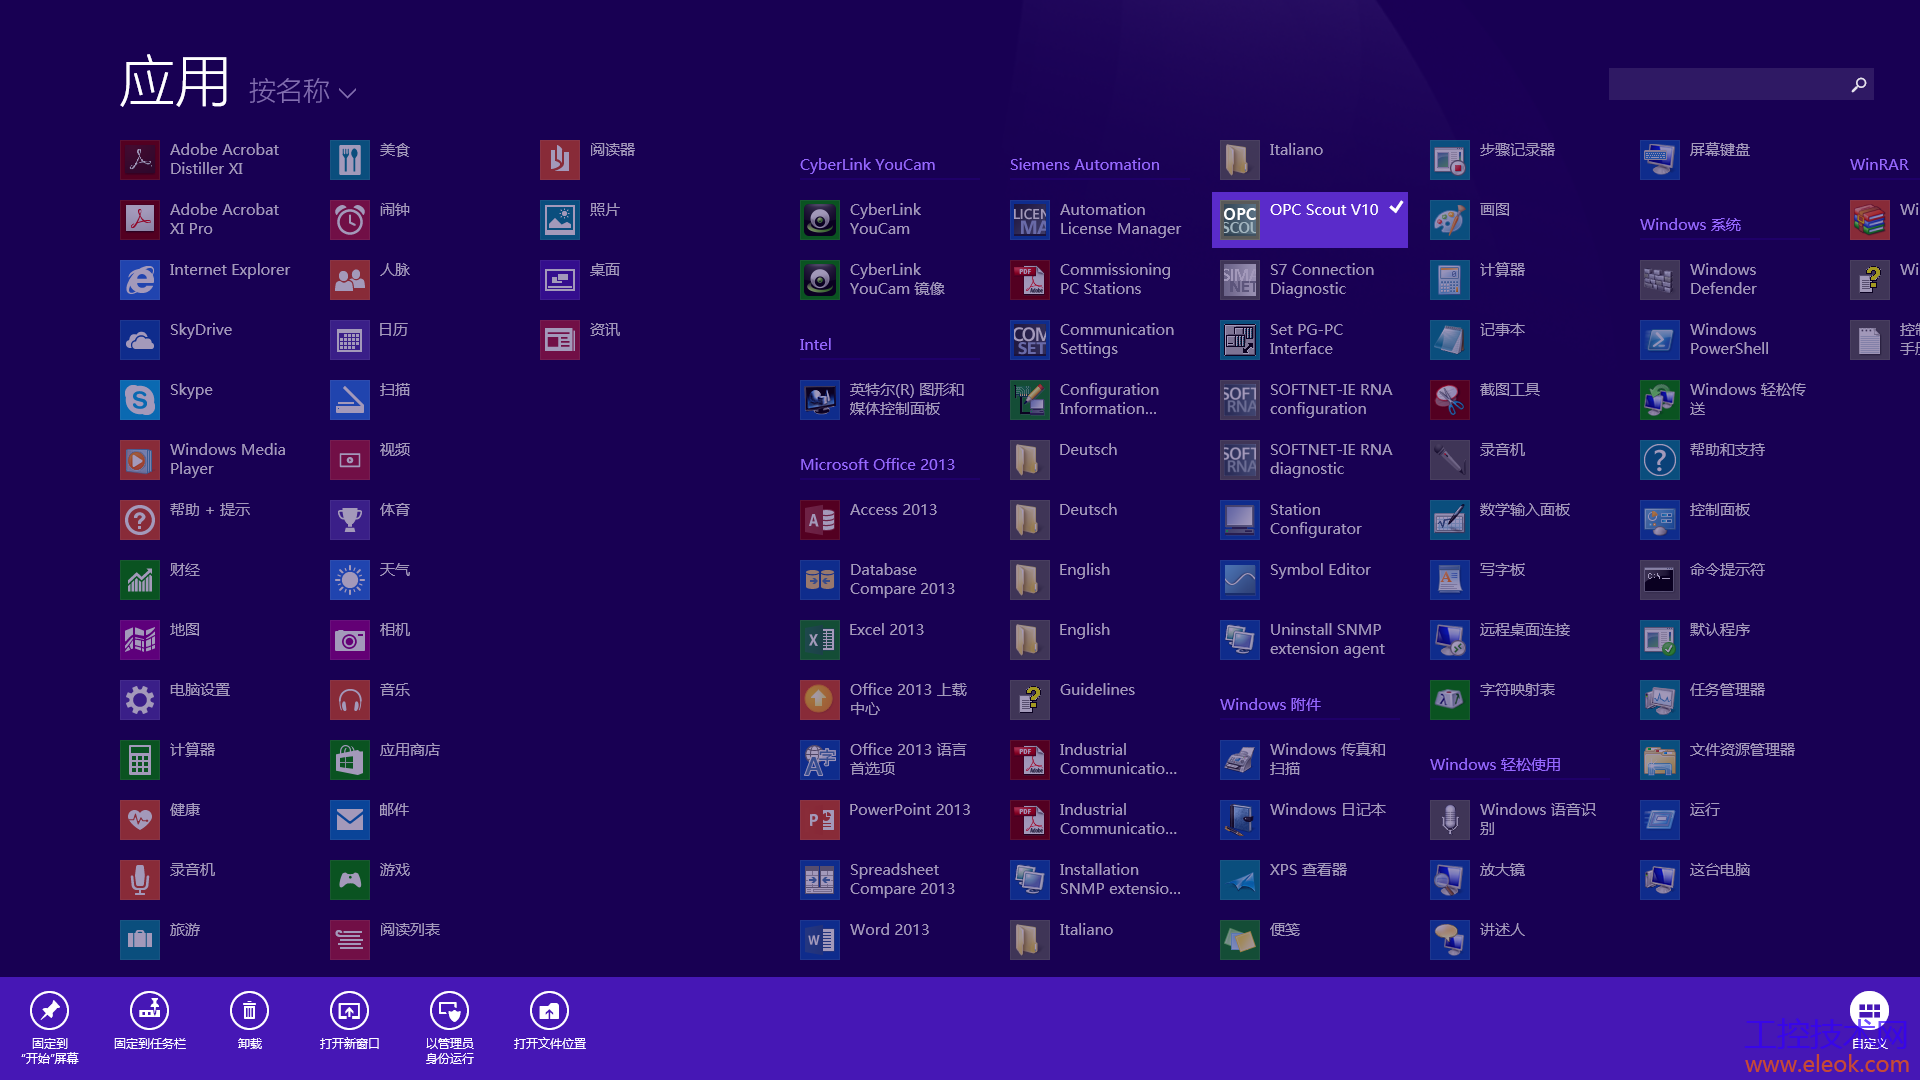This screenshot has width=1920, height=1080.
Task: Click the search magnifier icon
Action: pos(1859,85)
